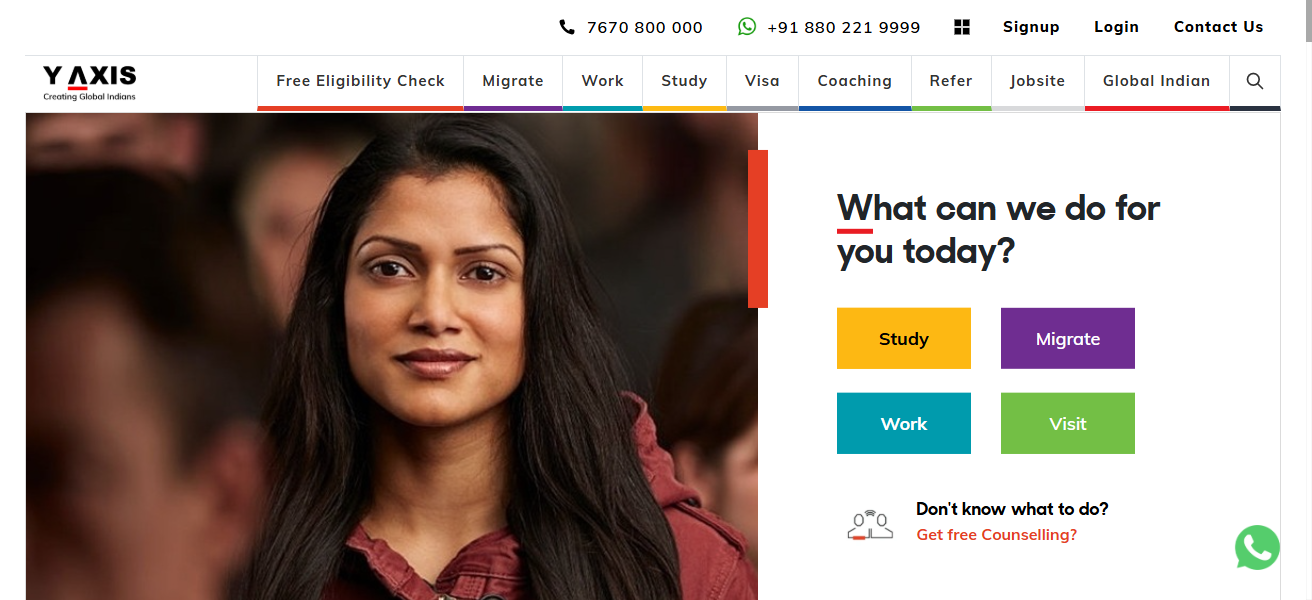Click the floating WhatsApp chat bubble

(x=1257, y=548)
